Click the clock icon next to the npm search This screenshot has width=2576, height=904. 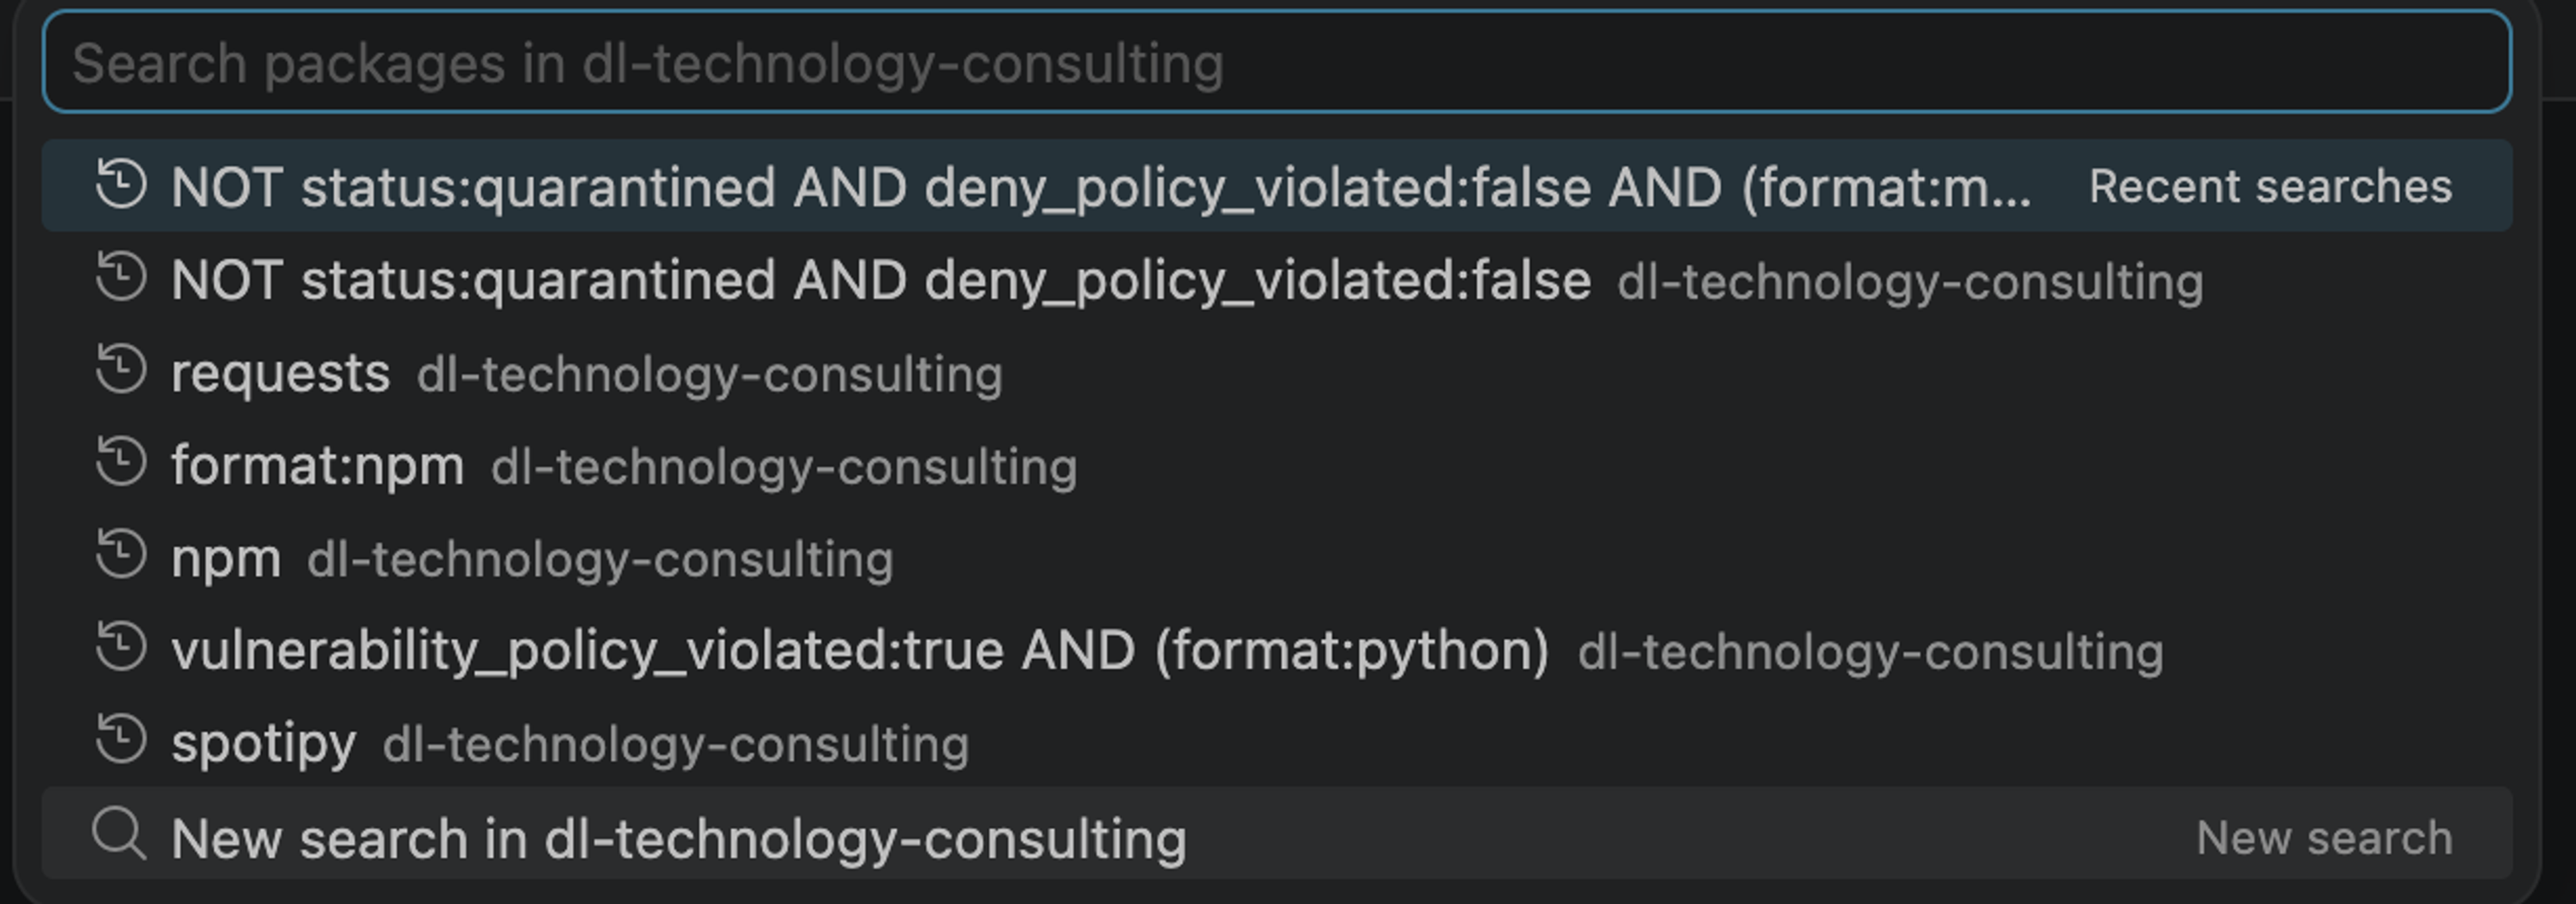click(120, 557)
